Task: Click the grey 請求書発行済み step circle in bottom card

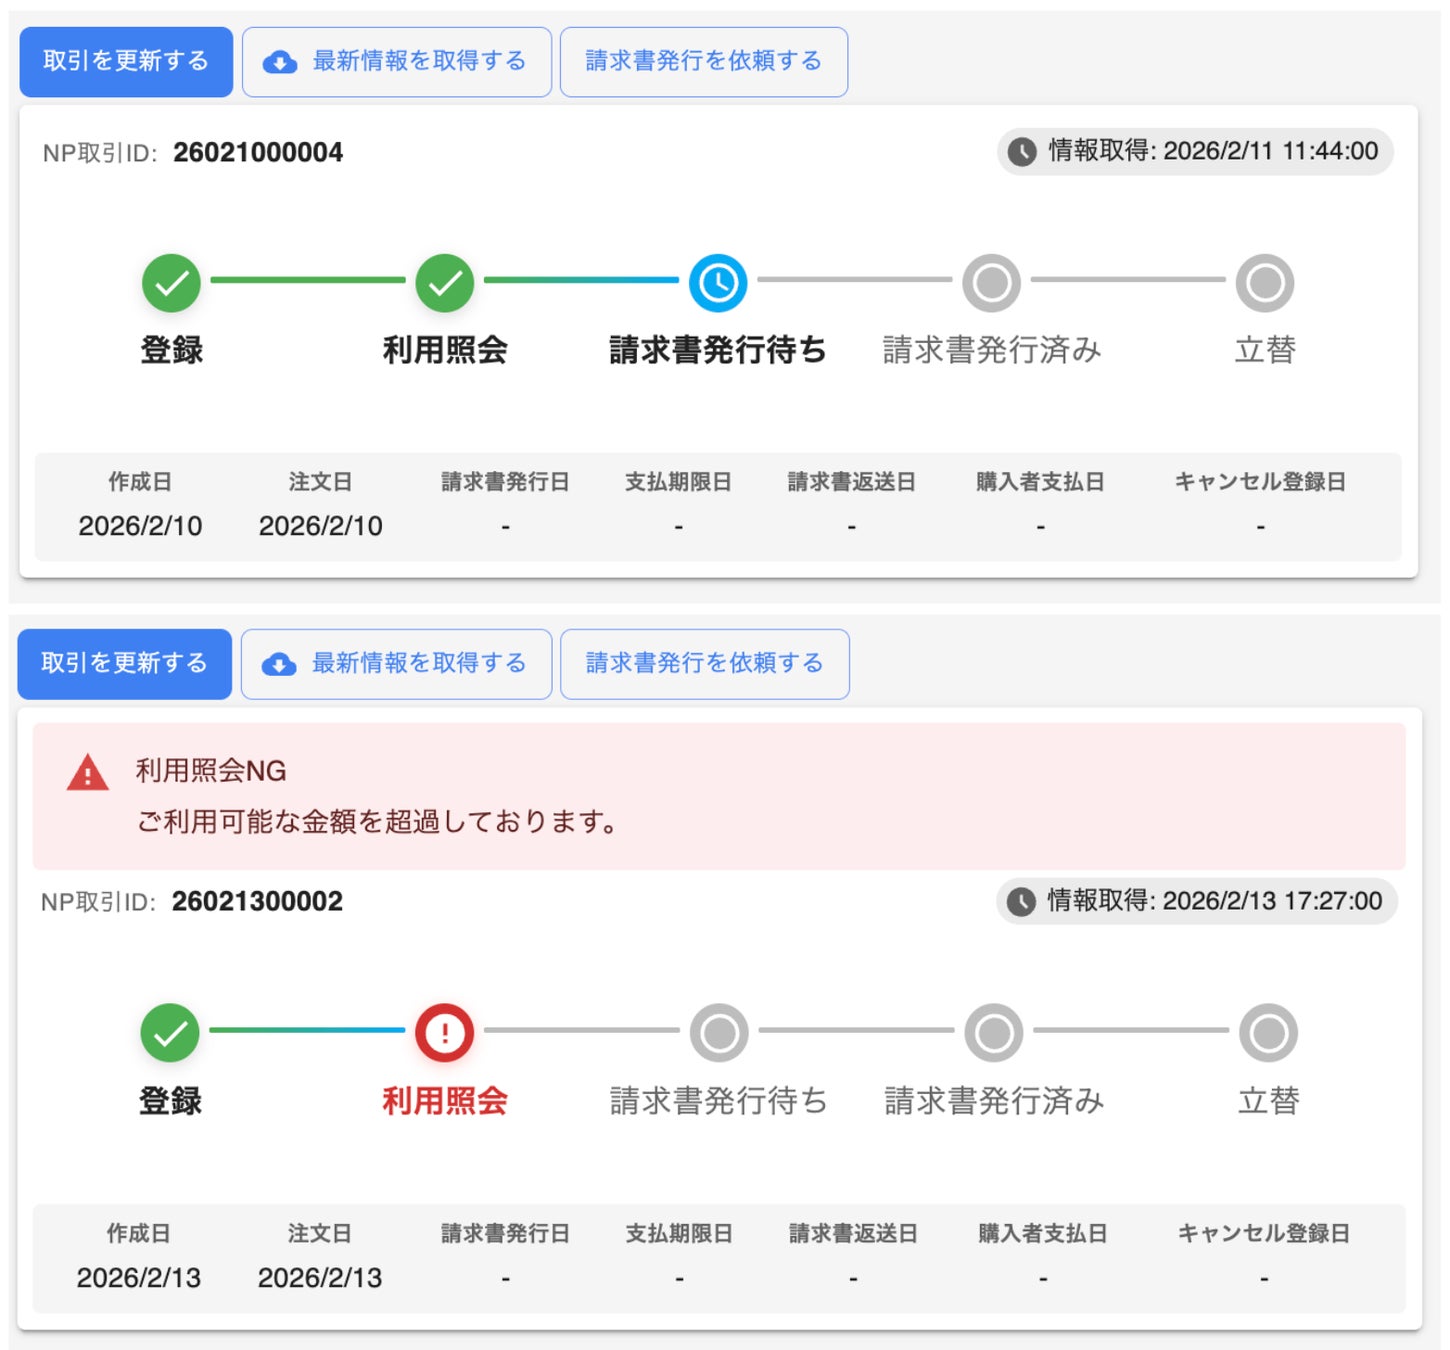Action: point(994,1033)
